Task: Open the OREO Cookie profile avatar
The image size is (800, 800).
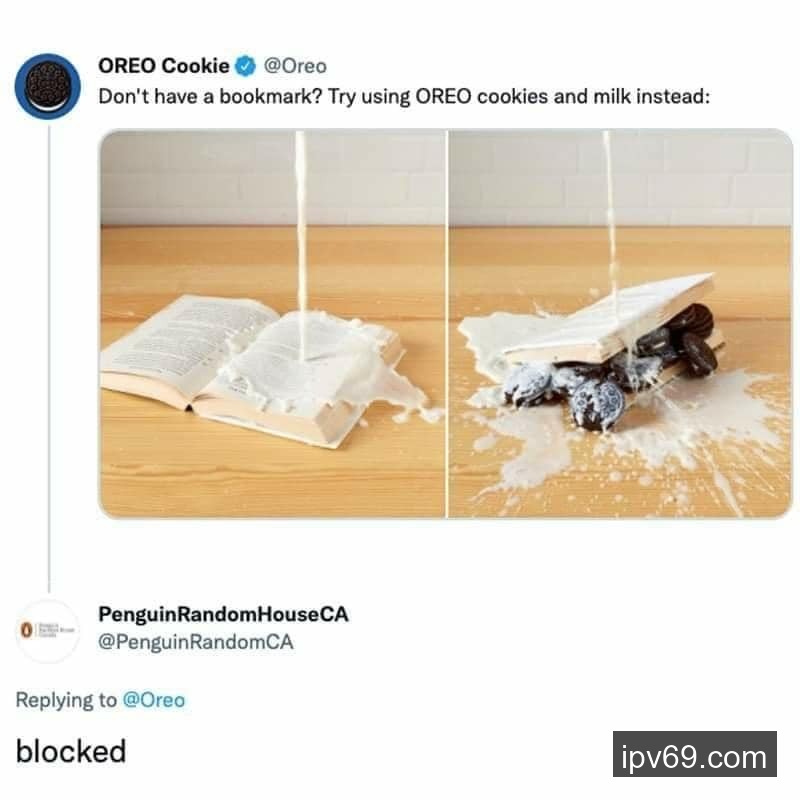Action: tap(47, 86)
